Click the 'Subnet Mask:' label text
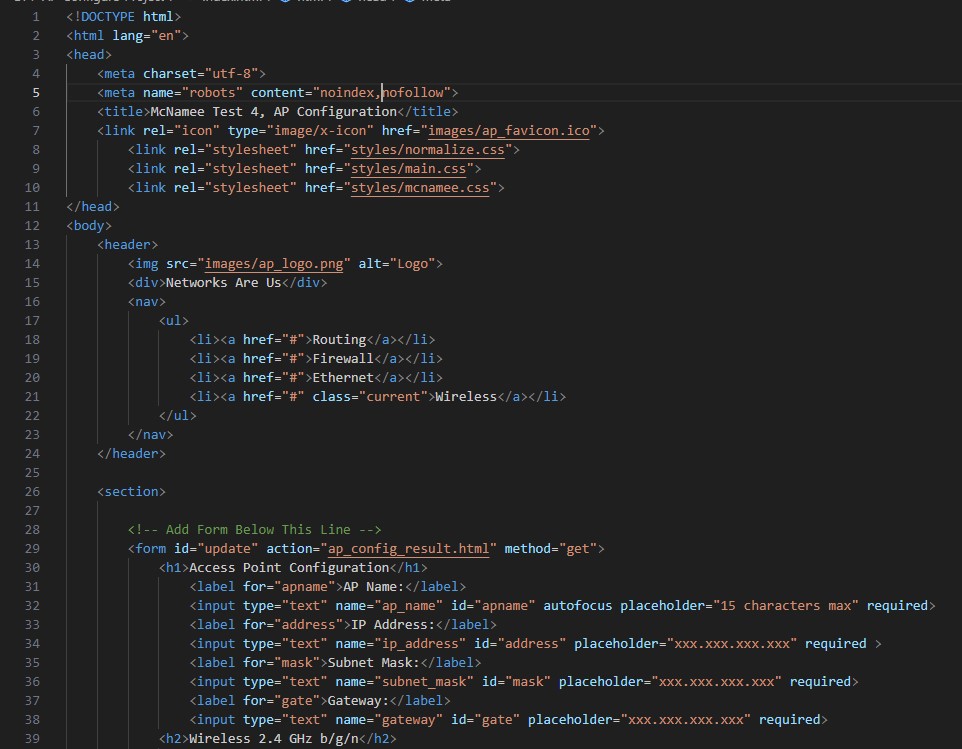The image size is (962, 749). pyautogui.click(x=374, y=663)
